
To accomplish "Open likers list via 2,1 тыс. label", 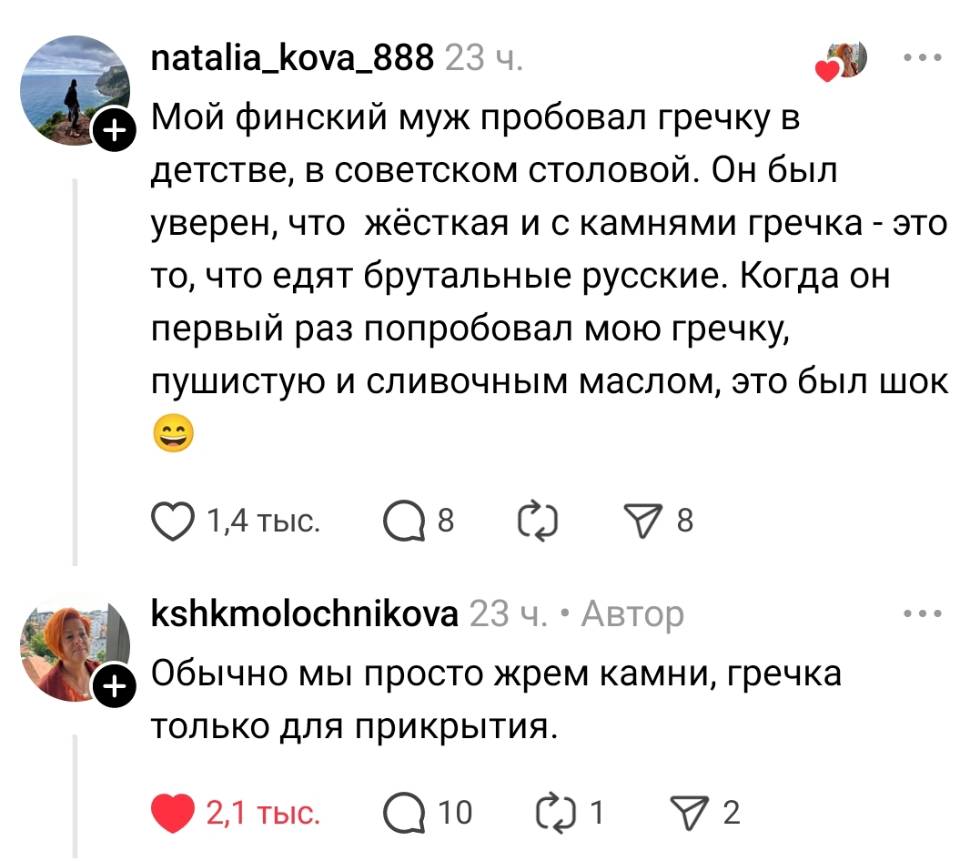I will [x=263, y=809].
